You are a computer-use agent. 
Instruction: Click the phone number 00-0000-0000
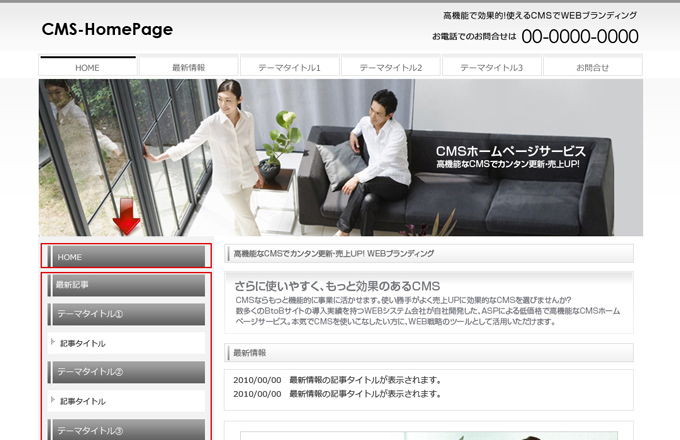(579, 37)
